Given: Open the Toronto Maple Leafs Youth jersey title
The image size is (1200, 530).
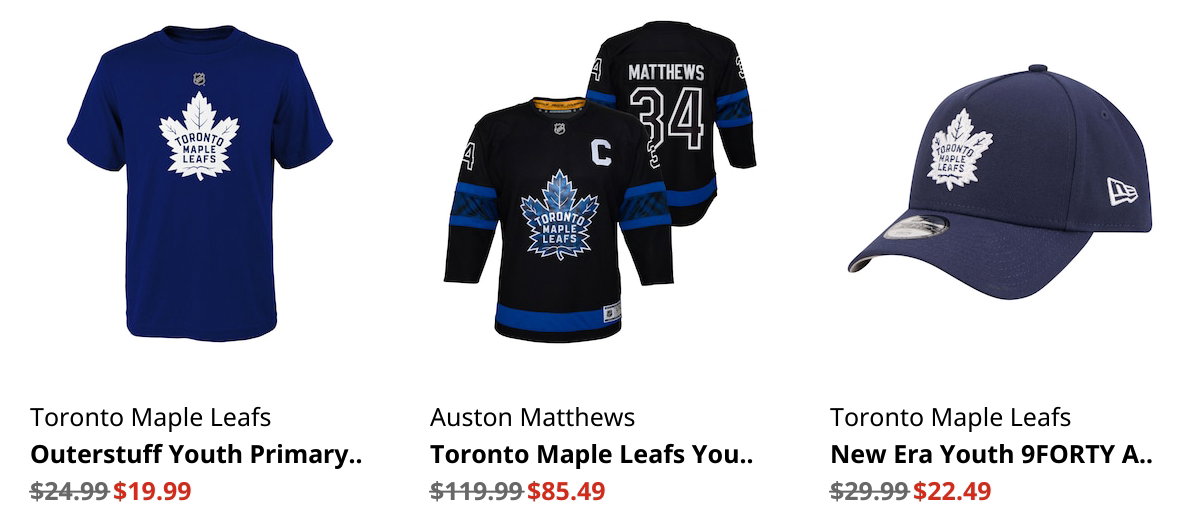Looking at the screenshot, I should pyautogui.click(x=591, y=455).
